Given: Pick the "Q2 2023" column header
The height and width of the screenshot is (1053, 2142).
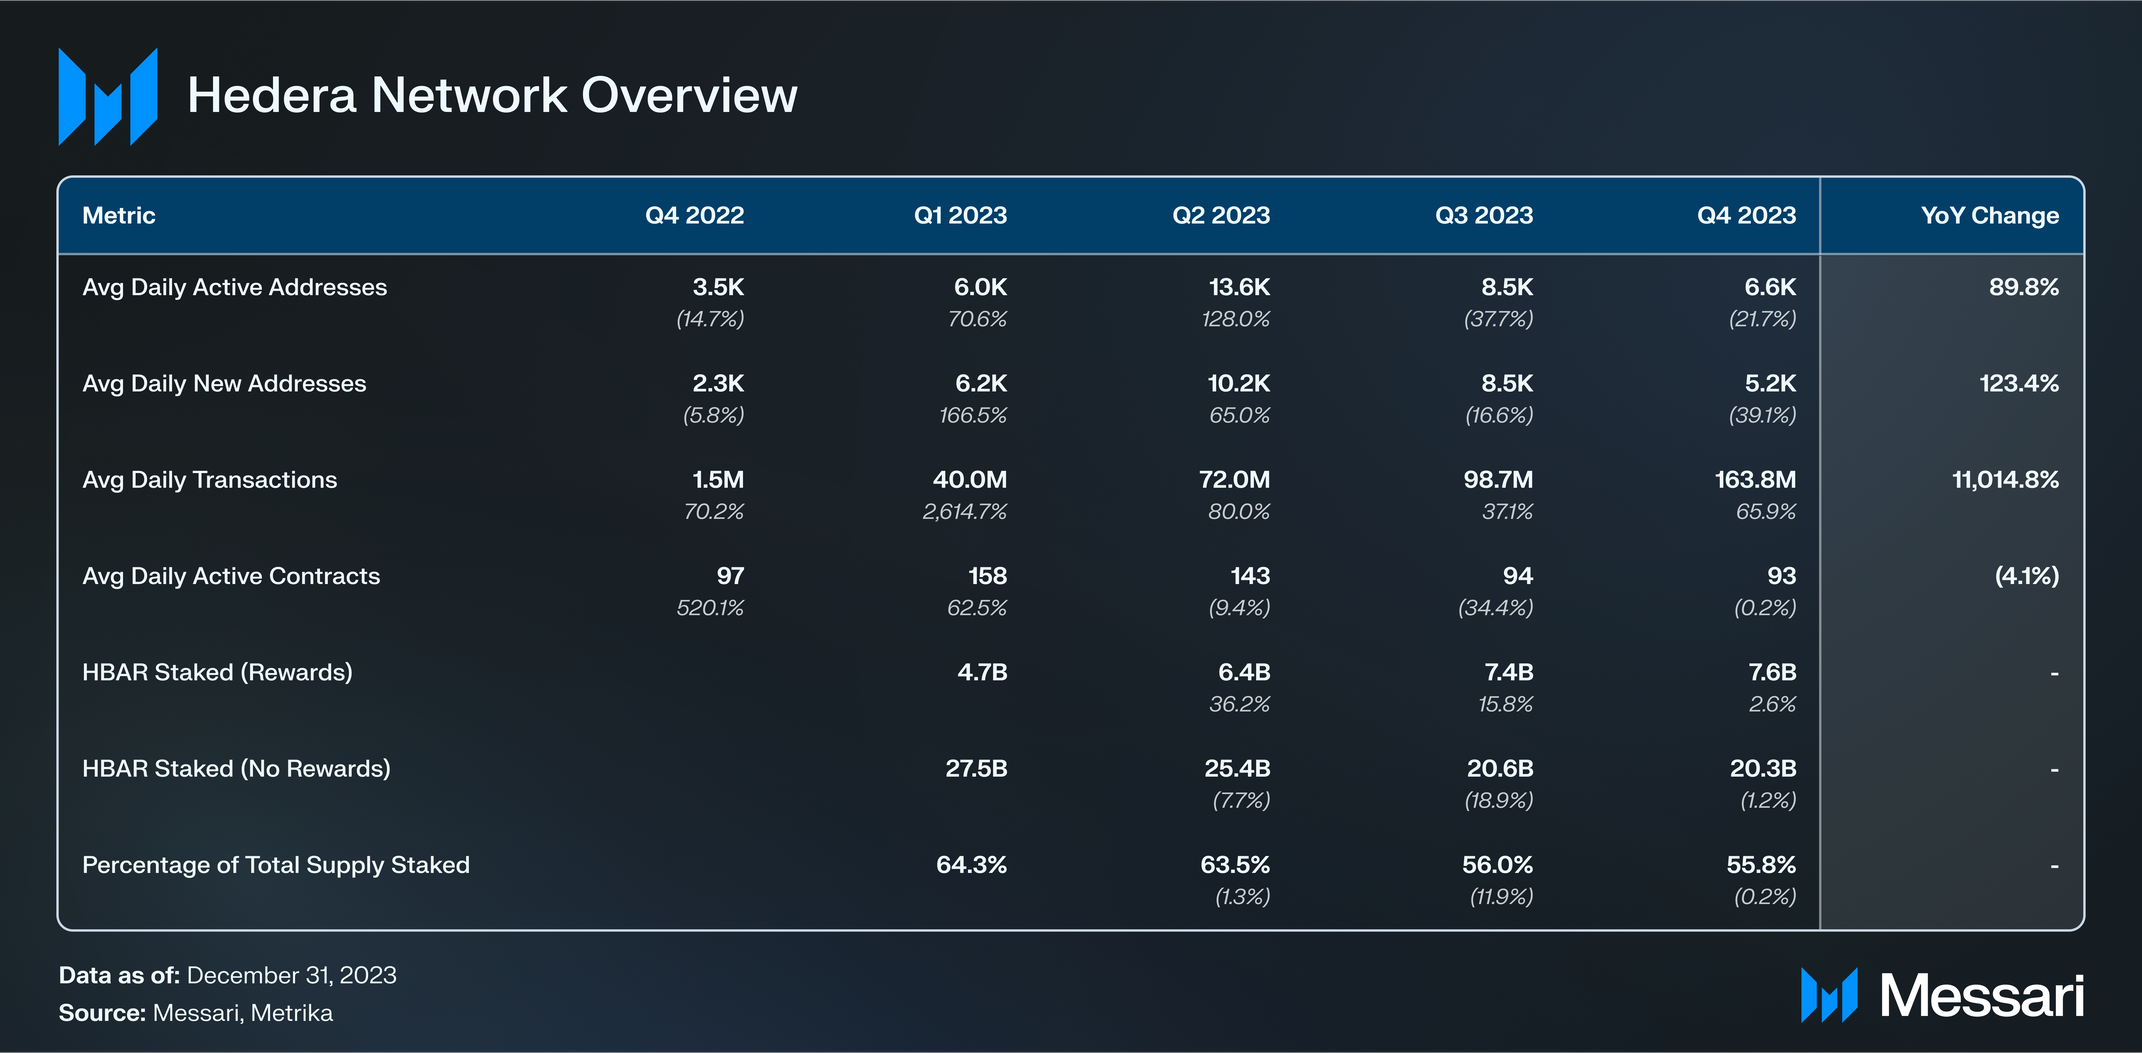Looking at the screenshot, I should coord(1221,216).
